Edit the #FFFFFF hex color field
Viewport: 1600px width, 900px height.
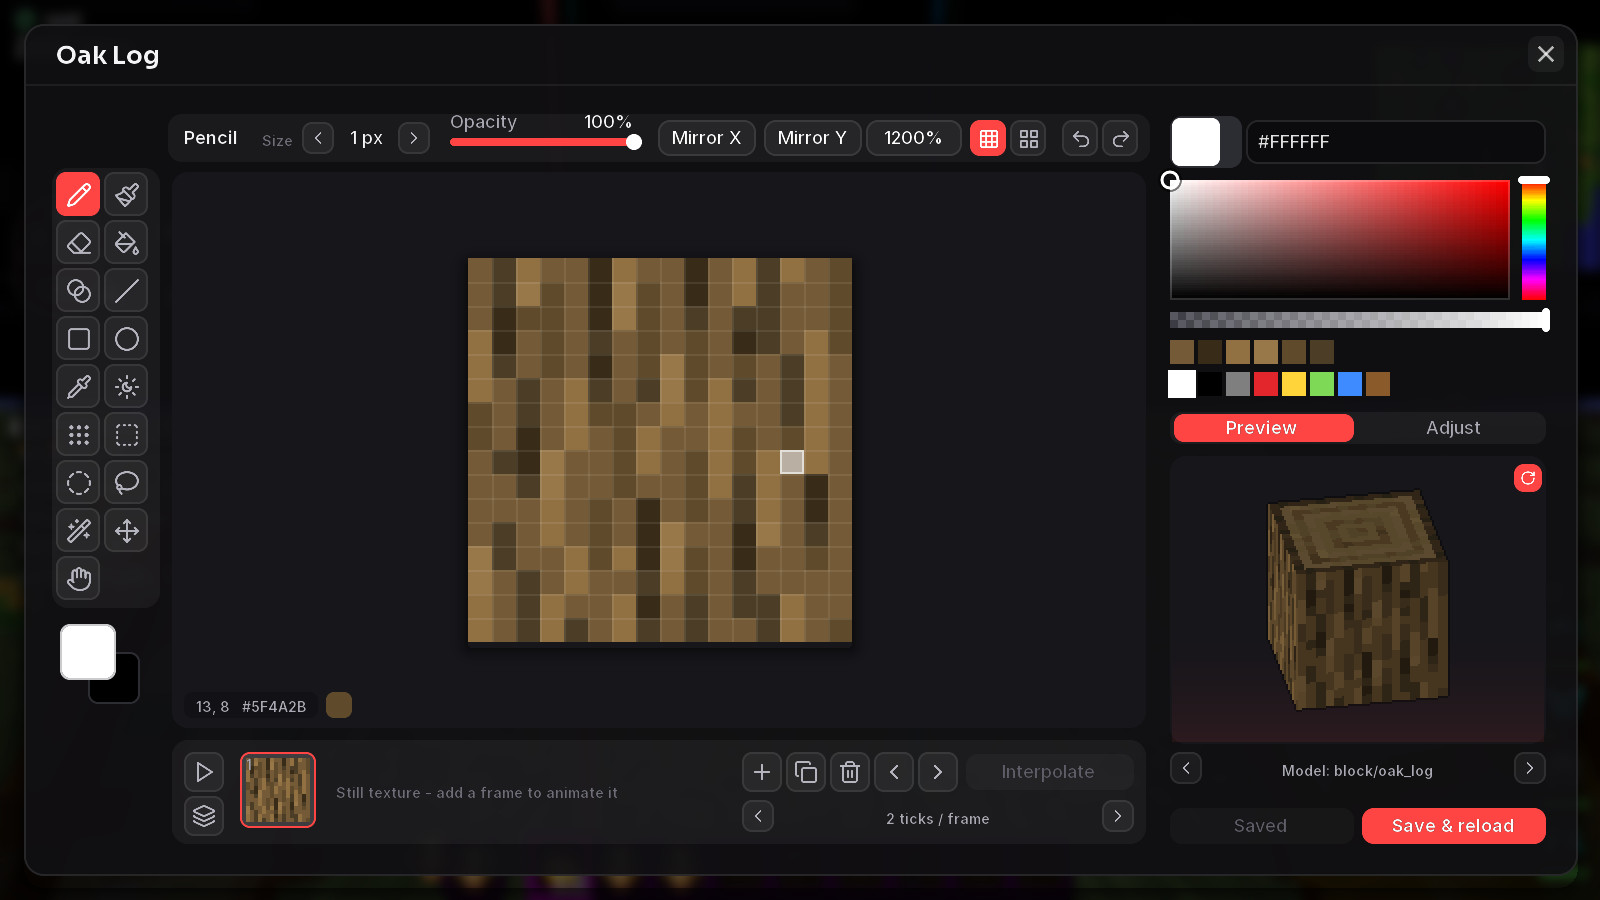[x=1395, y=142]
